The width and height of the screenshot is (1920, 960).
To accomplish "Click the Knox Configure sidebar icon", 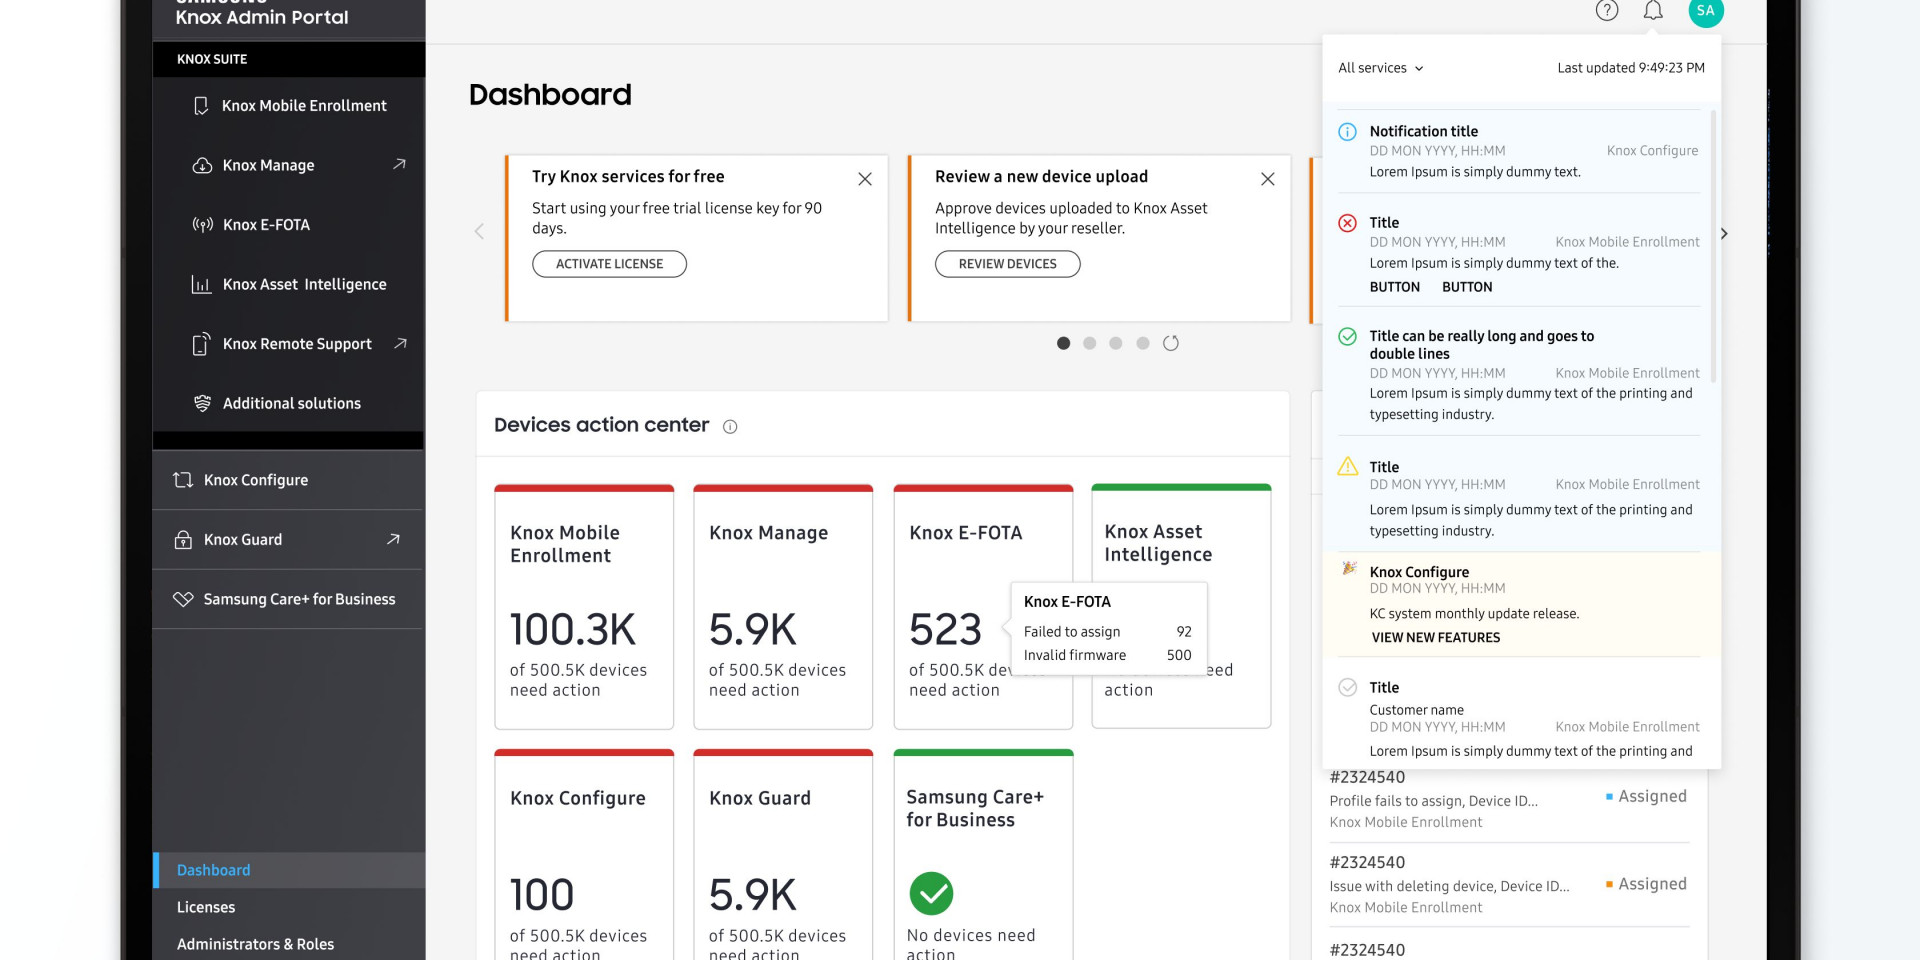I will [183, 480].
